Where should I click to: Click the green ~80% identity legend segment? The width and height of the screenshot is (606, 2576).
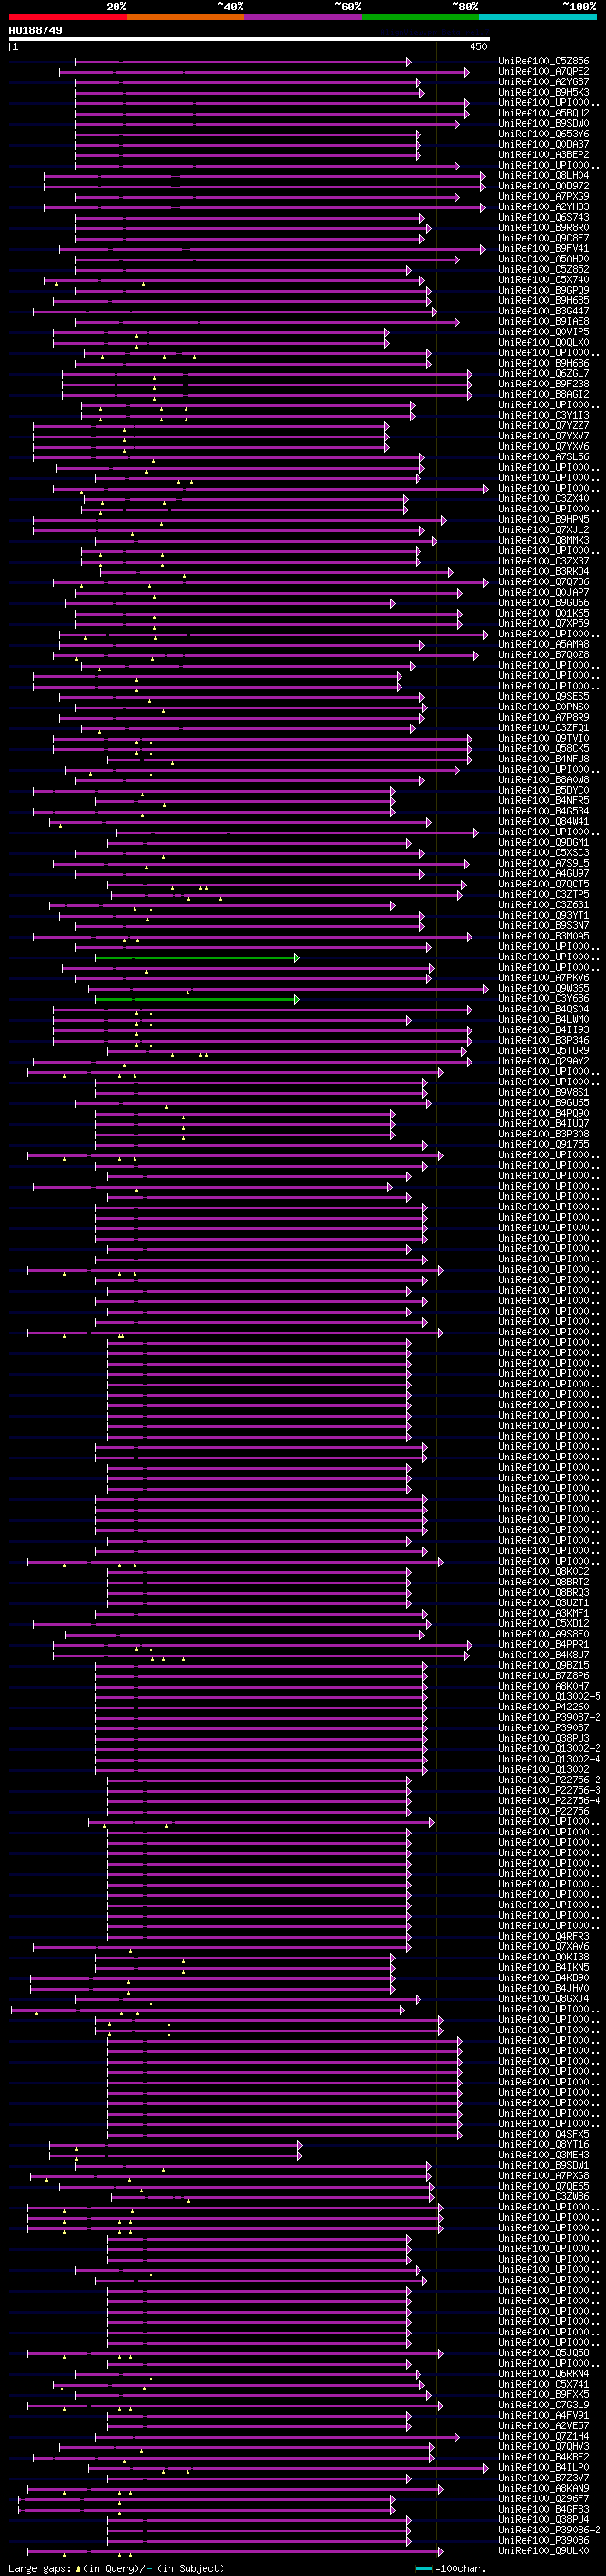(x=421, y=17)
